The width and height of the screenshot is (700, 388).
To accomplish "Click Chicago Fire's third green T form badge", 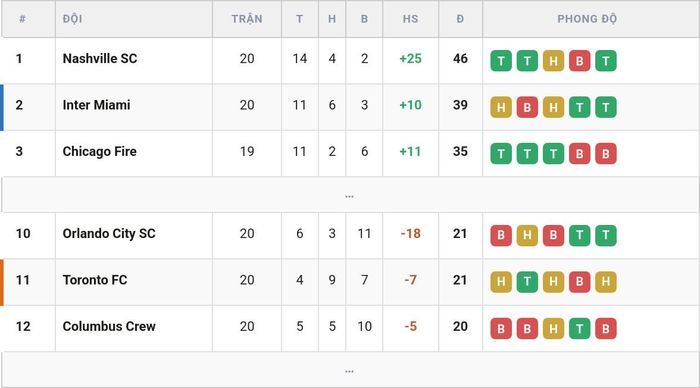I will pyautogui.click(x=554, y=154).
